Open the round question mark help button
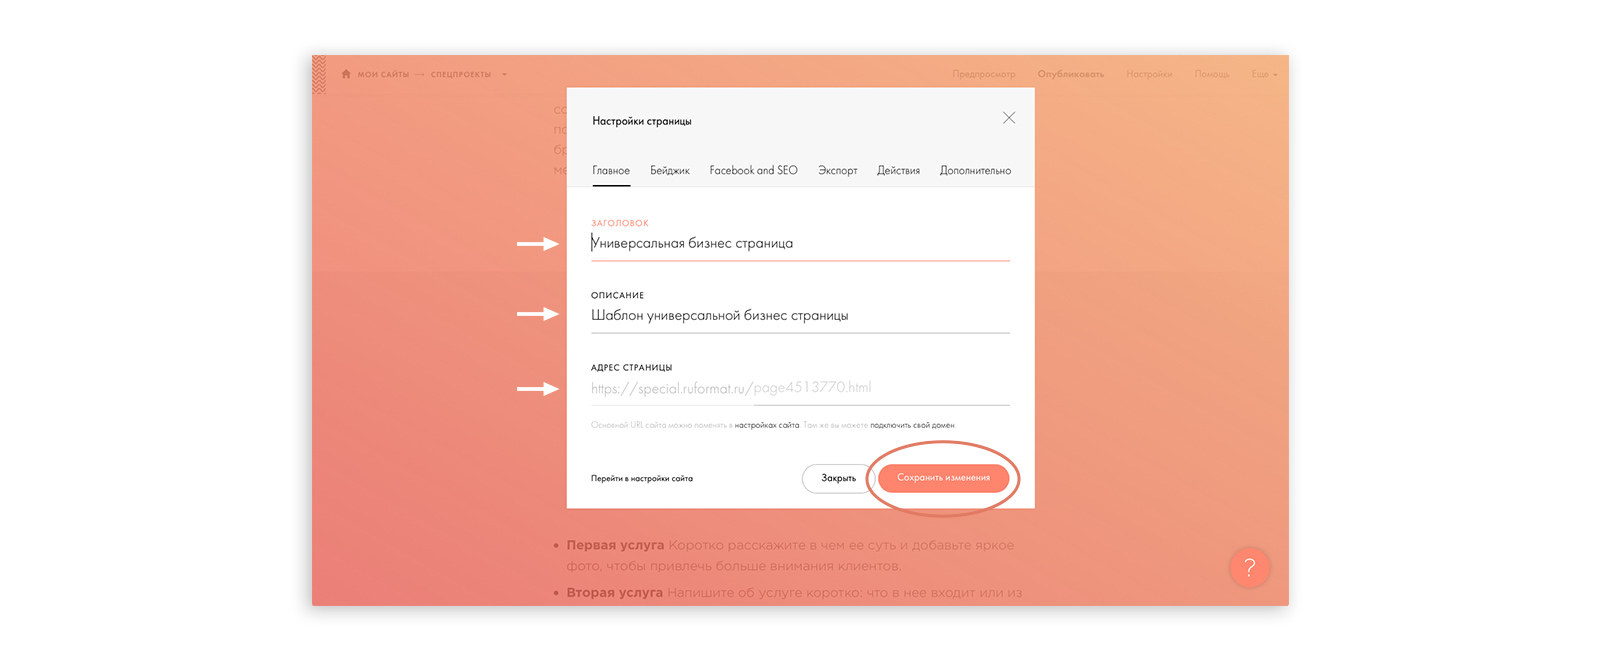This screenshot has width=1600, height=660. [x=1249, y=568]
